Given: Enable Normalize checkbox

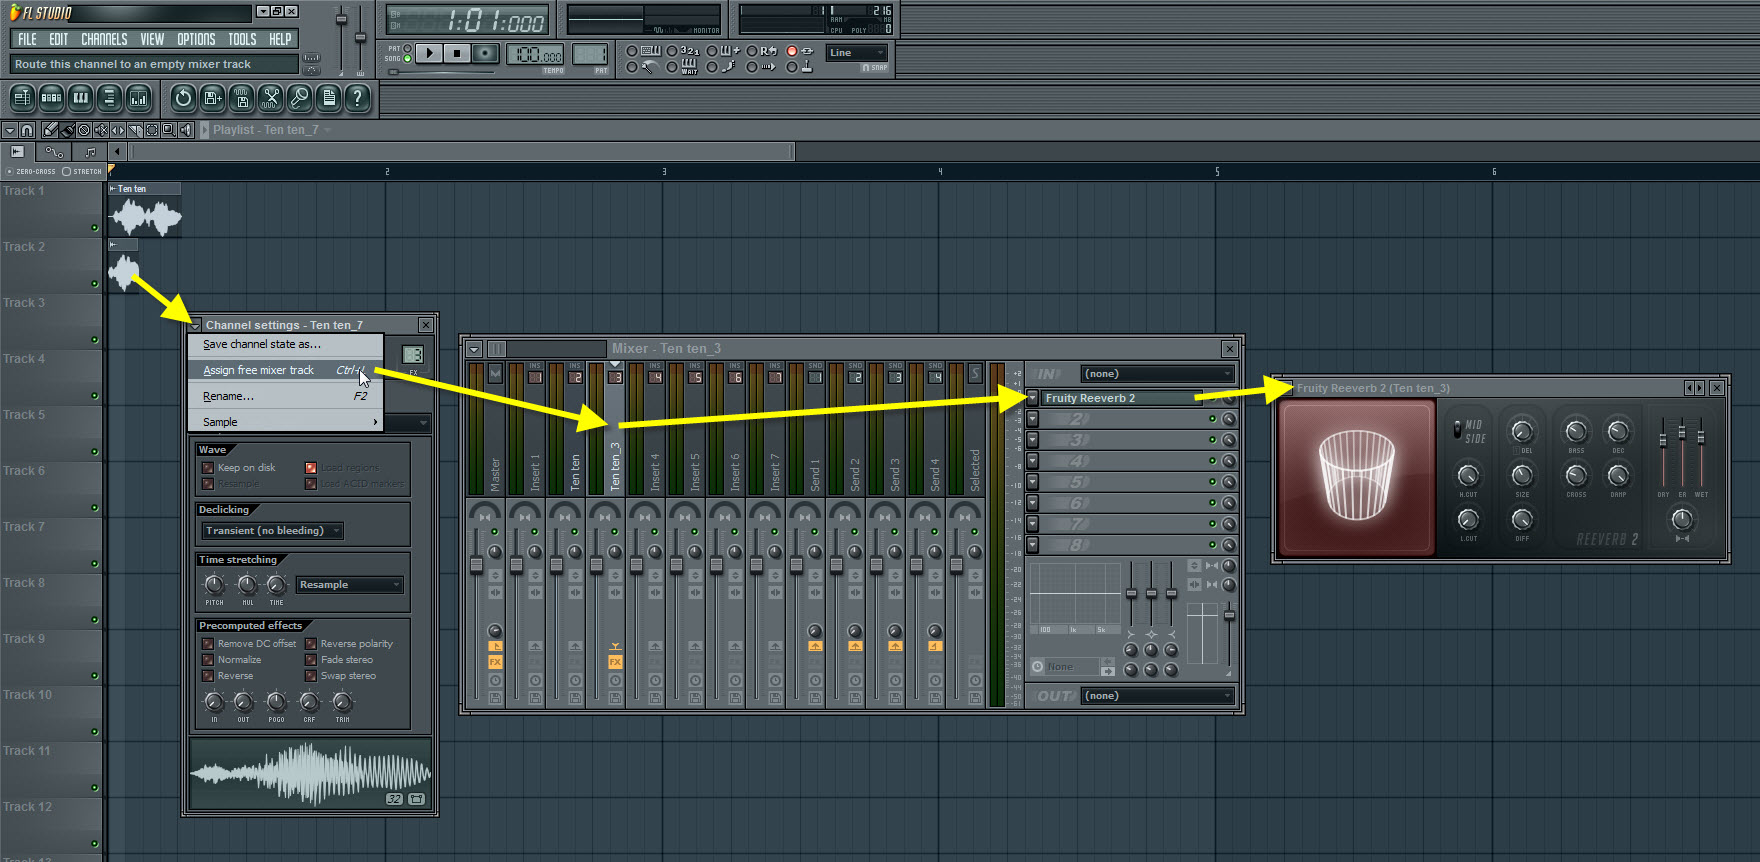Looking at the screenshot, I should point(208,660).
